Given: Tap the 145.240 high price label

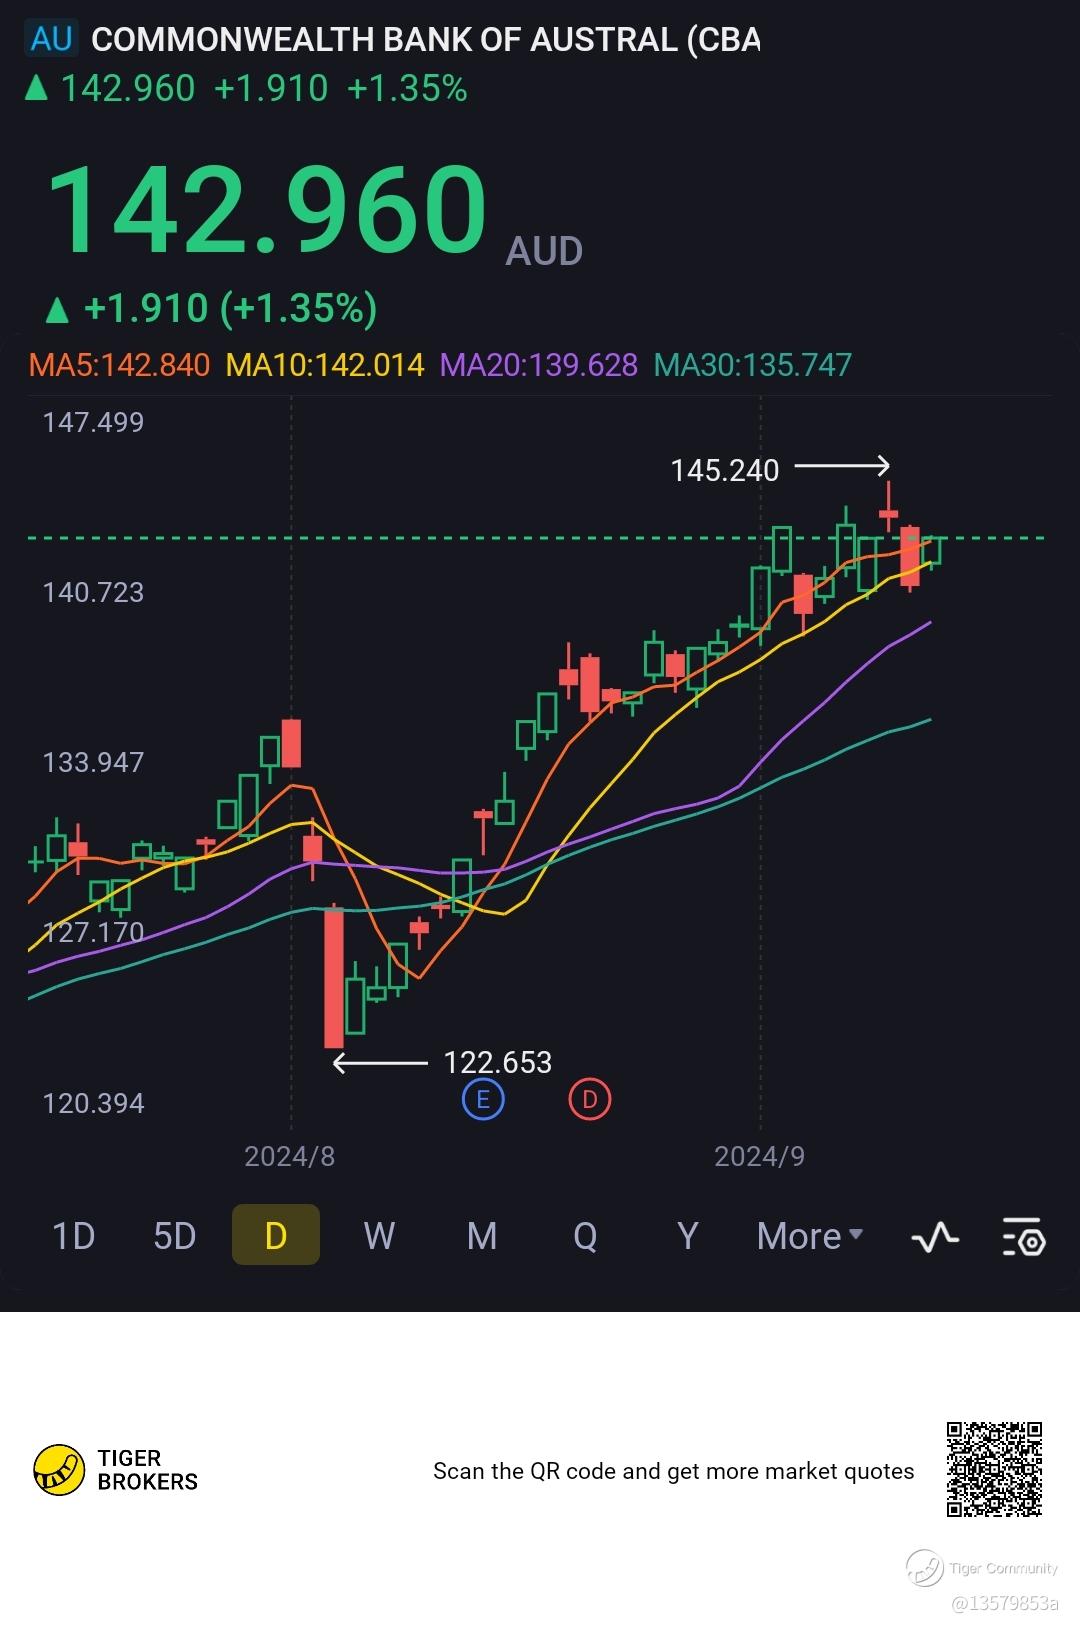Looking at the screenshot, I should [x=725, y=470].
